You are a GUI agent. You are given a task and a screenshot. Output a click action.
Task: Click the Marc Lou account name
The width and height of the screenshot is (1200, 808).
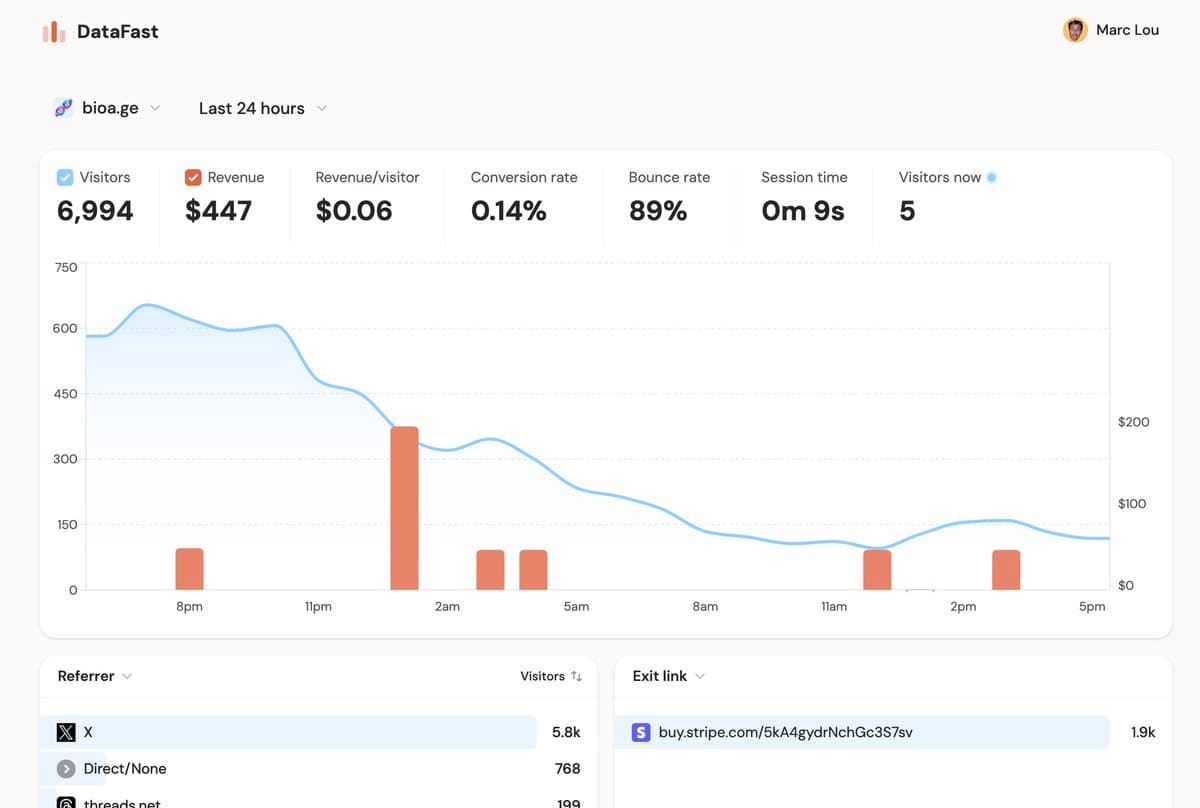tap(1128, 30)
